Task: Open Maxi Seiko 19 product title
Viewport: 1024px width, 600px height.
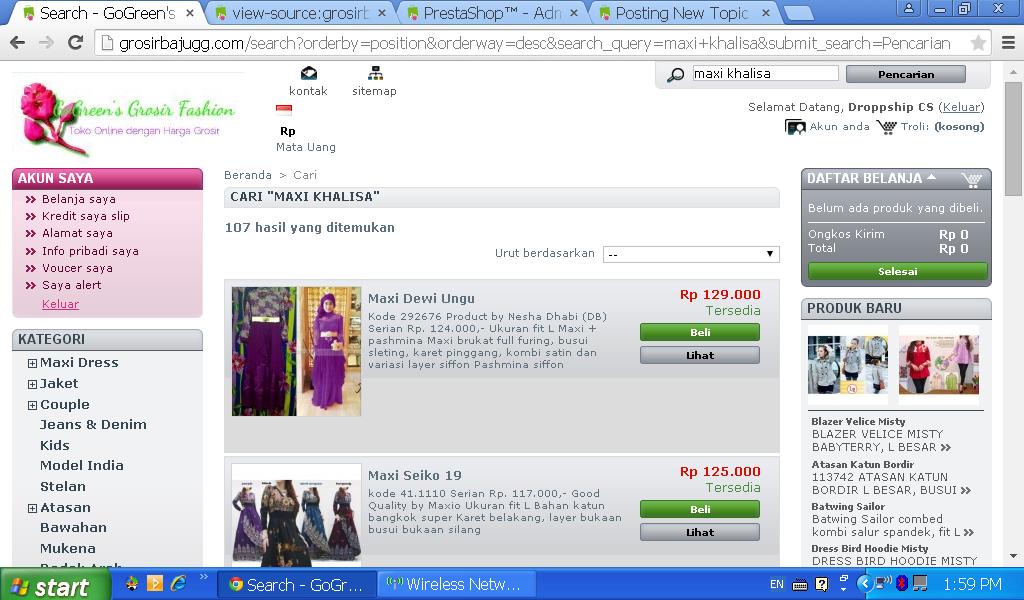Action: 415,475
